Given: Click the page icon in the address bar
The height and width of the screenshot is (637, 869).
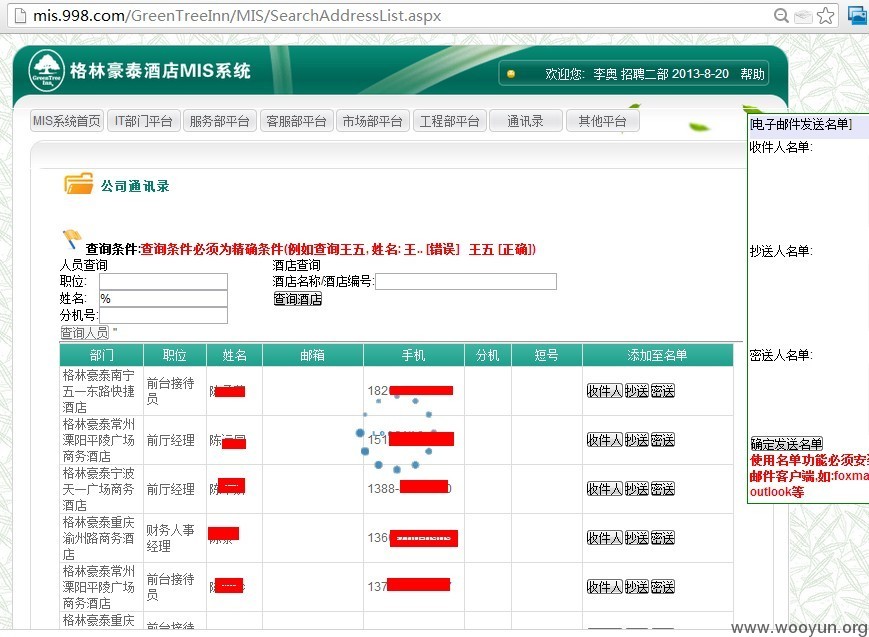Looking at the screenshot, I should pos(20,16).
